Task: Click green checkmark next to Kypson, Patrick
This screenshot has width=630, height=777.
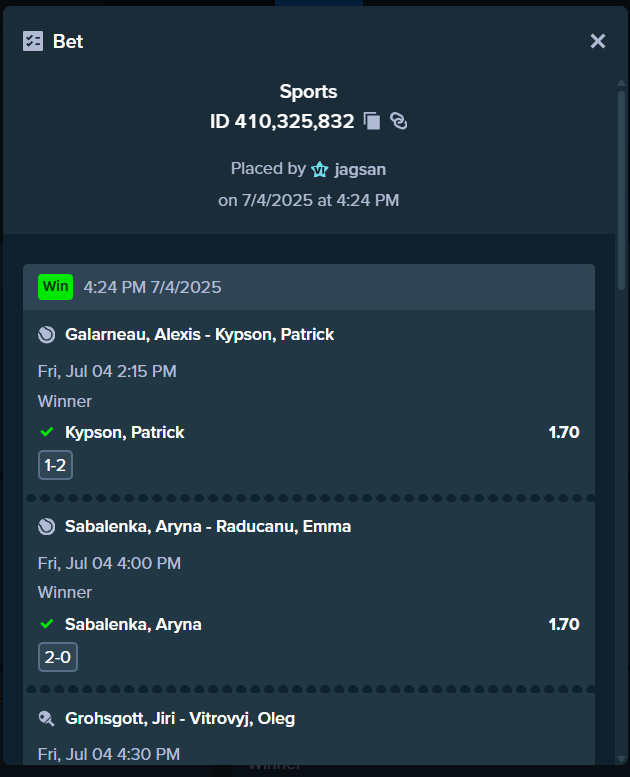Action: [47, 432]
